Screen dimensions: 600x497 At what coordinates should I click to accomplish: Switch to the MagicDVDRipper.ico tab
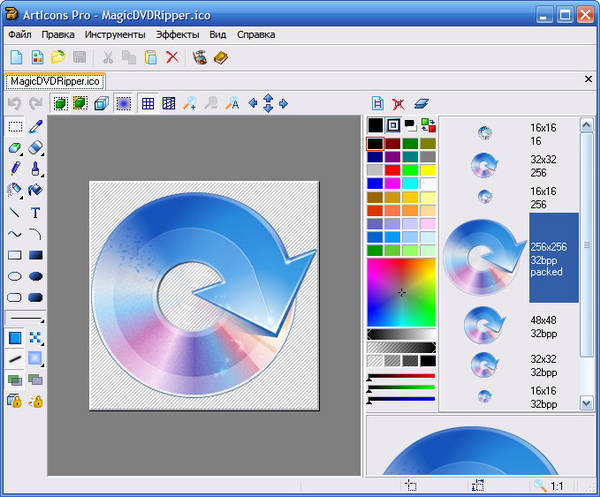55,80
